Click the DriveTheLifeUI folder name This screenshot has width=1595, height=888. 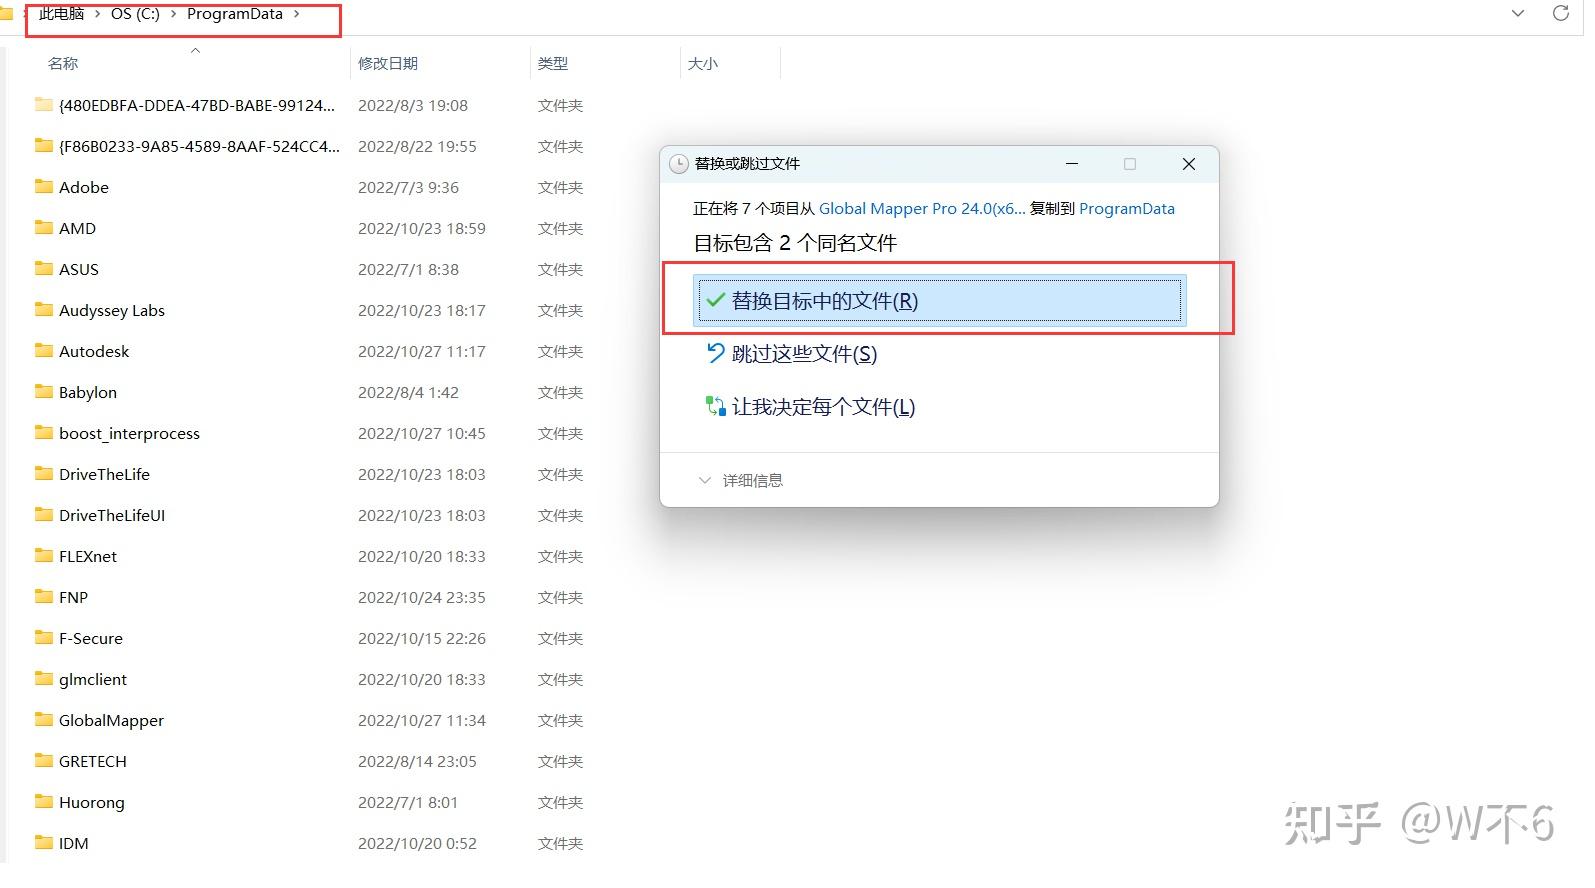[112, 515]
